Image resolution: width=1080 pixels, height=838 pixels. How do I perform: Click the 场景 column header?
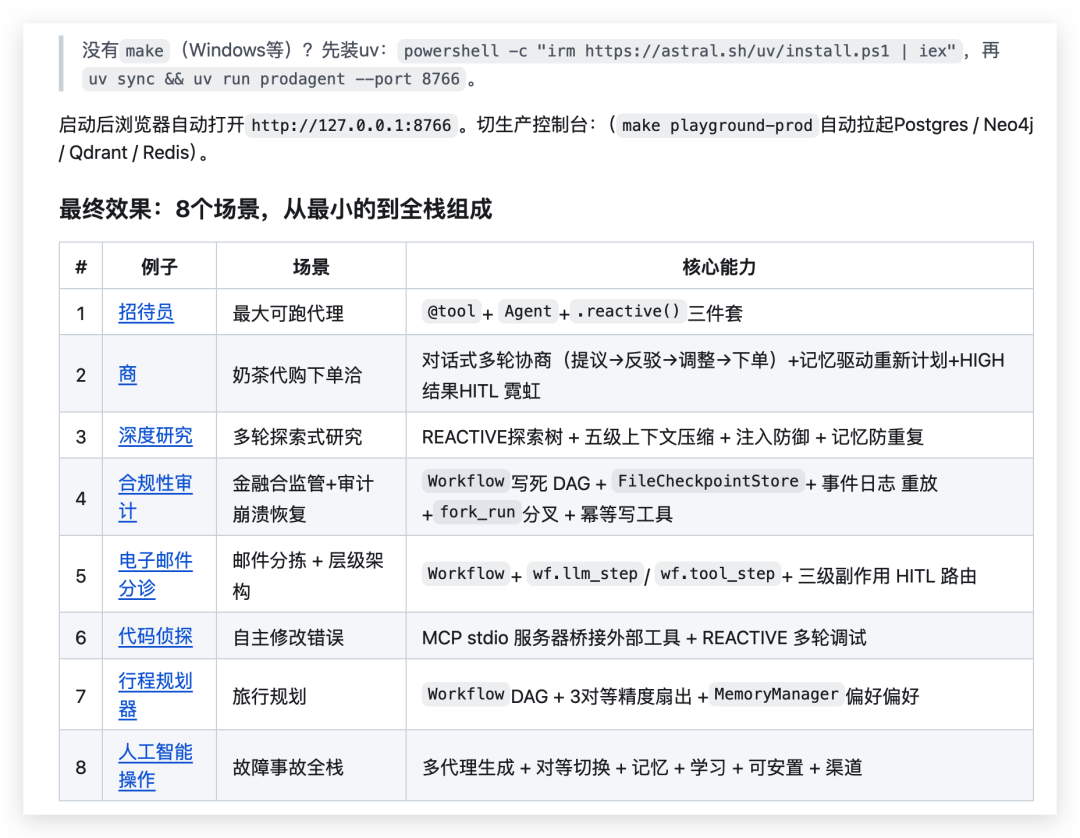coord(311,266)
